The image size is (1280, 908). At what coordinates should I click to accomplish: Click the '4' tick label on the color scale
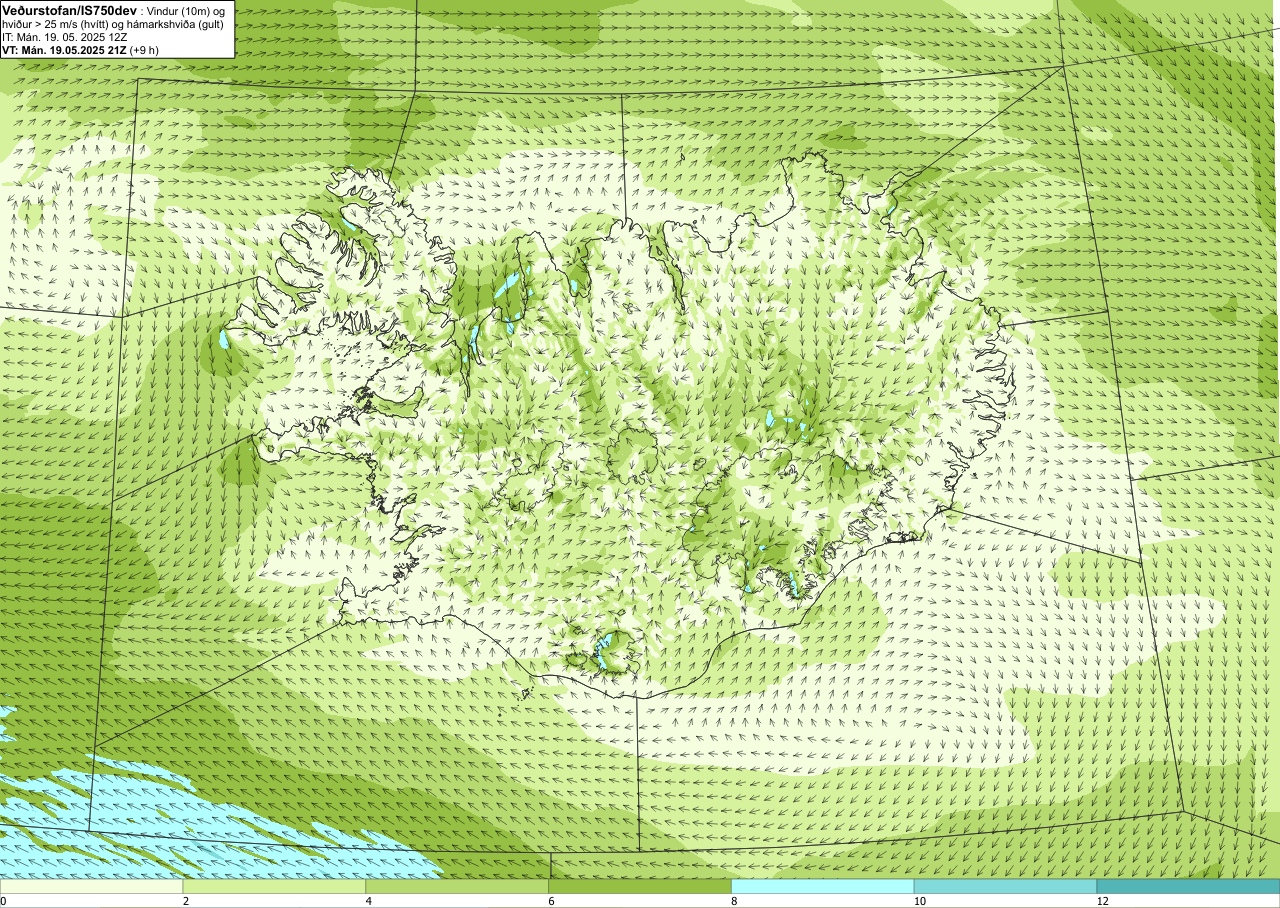pyautogui.click(x=369, y=901)
